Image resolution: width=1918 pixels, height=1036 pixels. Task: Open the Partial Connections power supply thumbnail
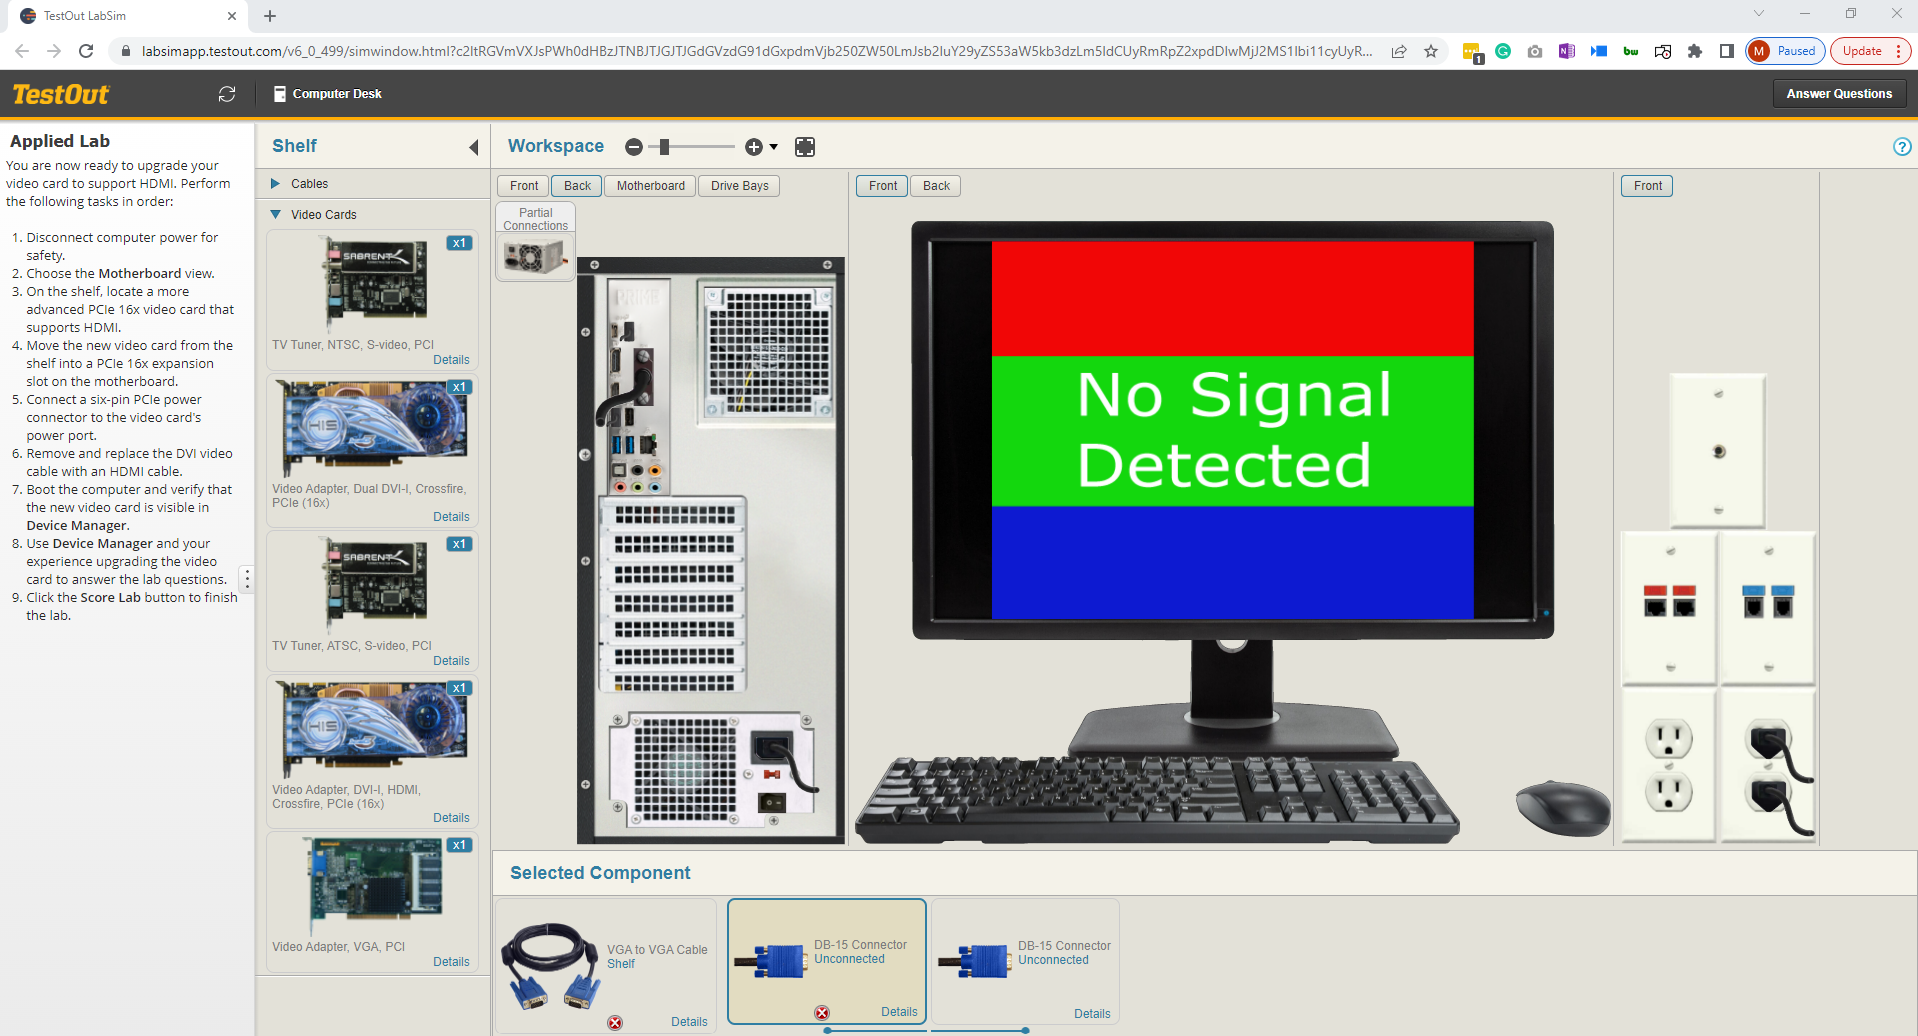tap(535, 259)
